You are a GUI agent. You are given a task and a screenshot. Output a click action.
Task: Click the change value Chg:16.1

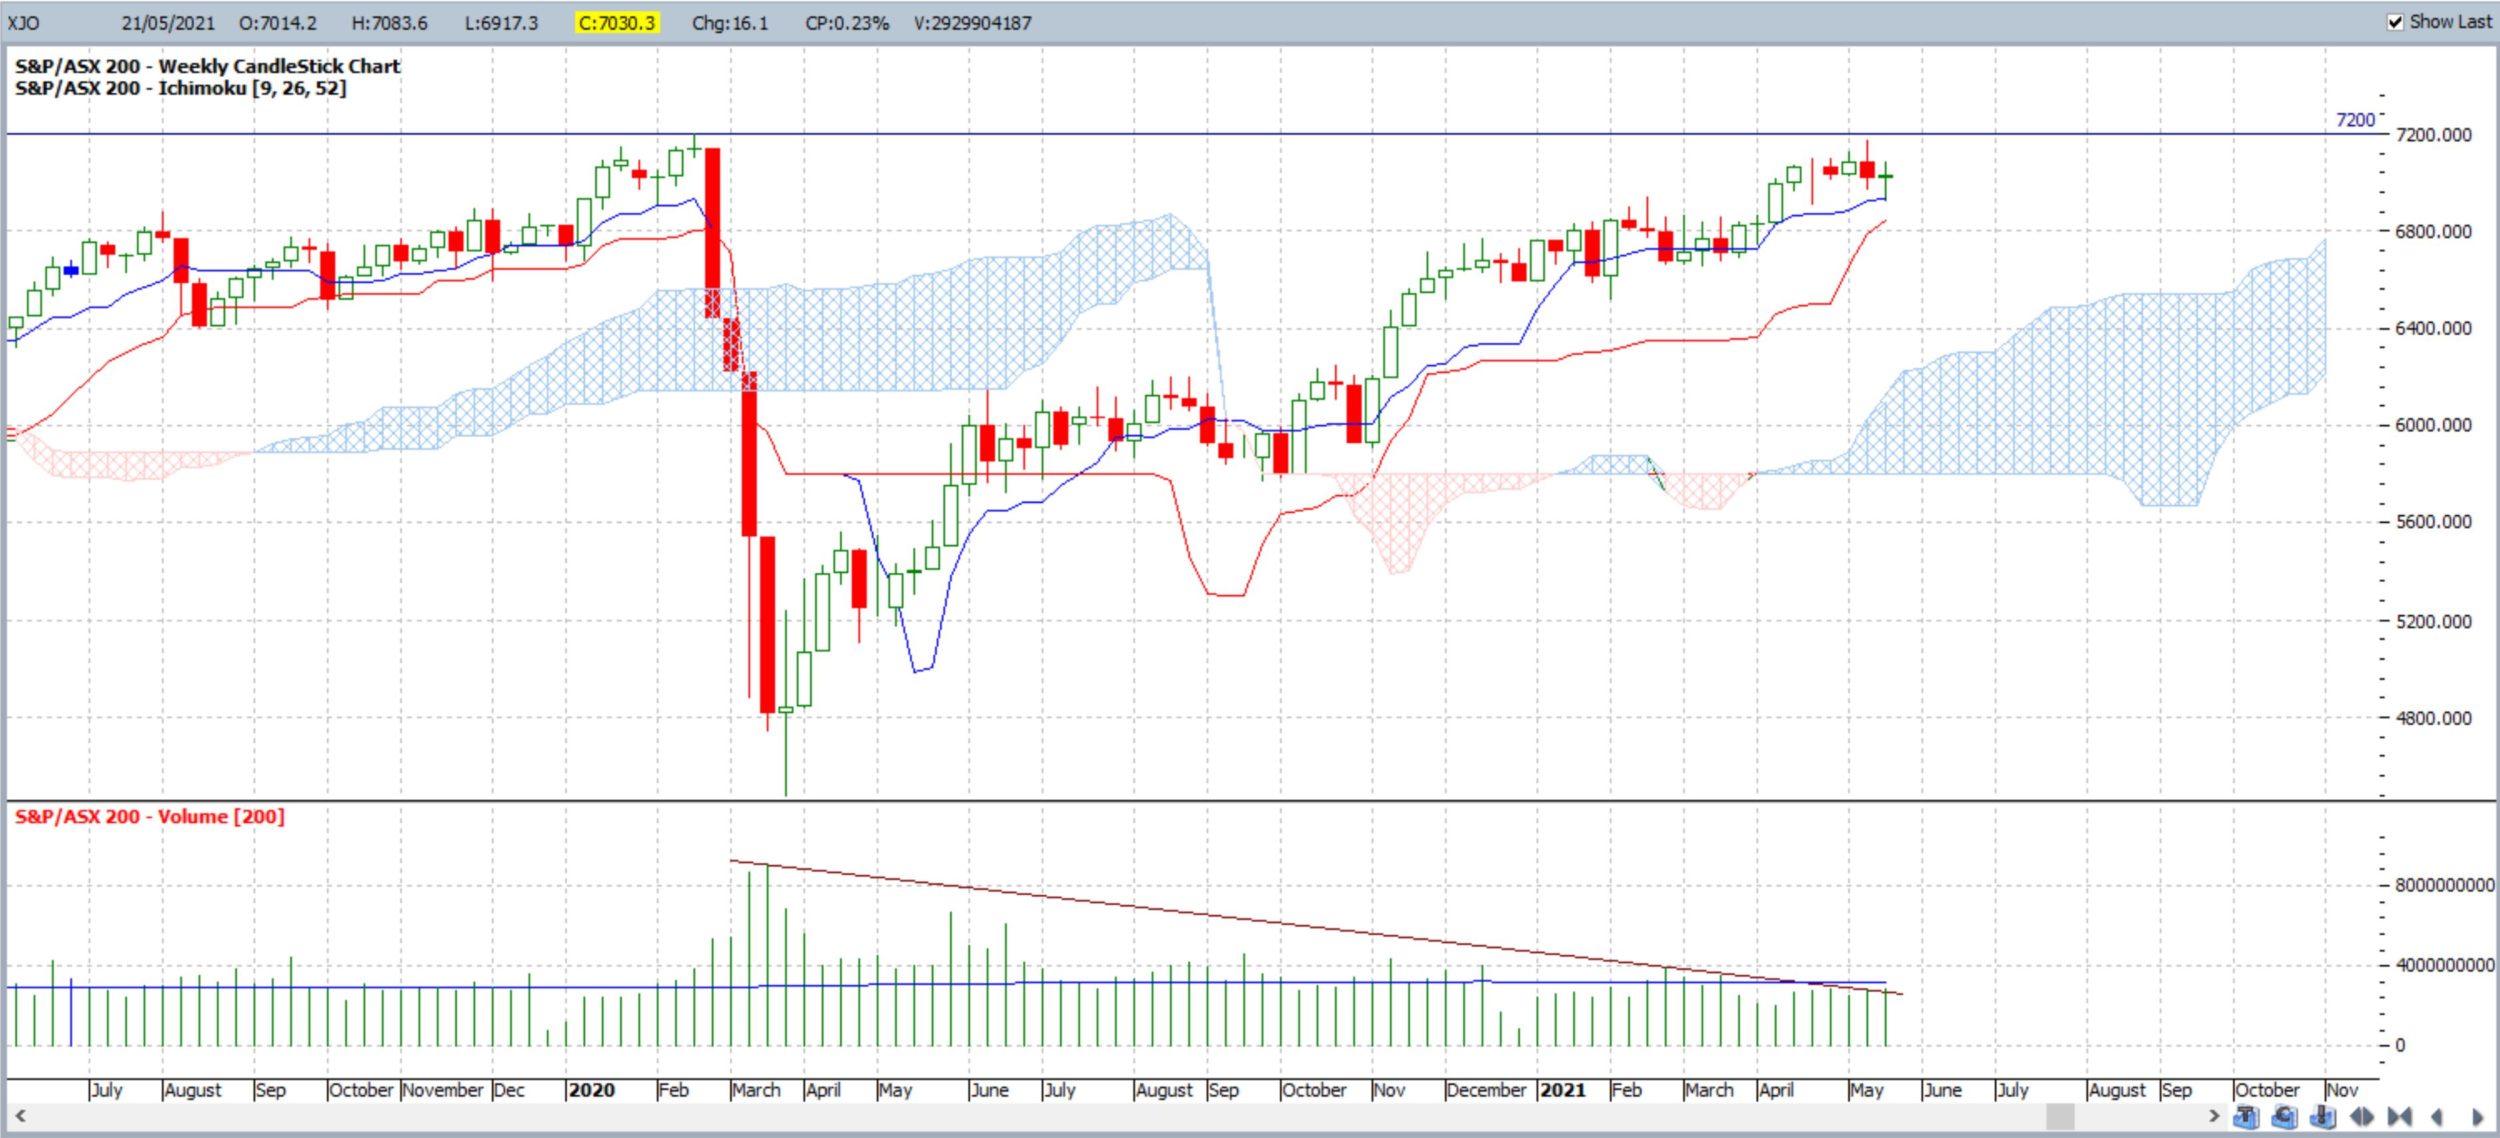[x=730, y=23]
